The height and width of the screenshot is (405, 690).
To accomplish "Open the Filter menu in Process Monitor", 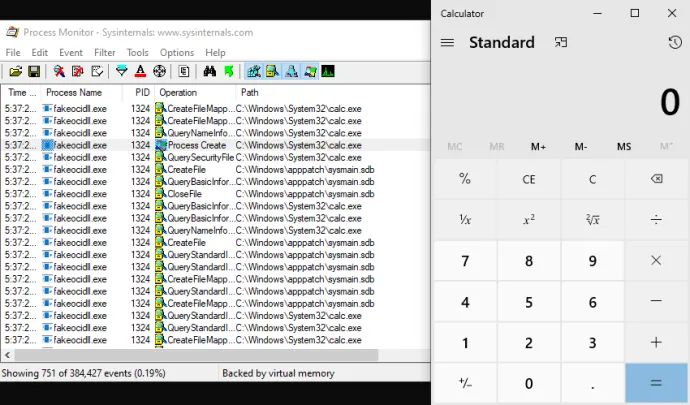I will 104,52.
